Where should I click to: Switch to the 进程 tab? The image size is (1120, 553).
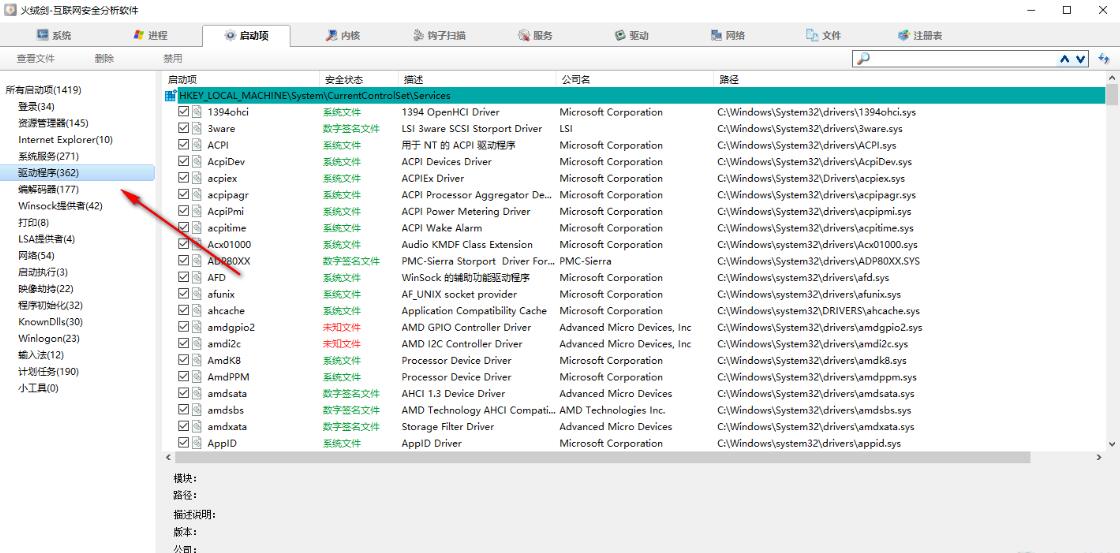151,35
